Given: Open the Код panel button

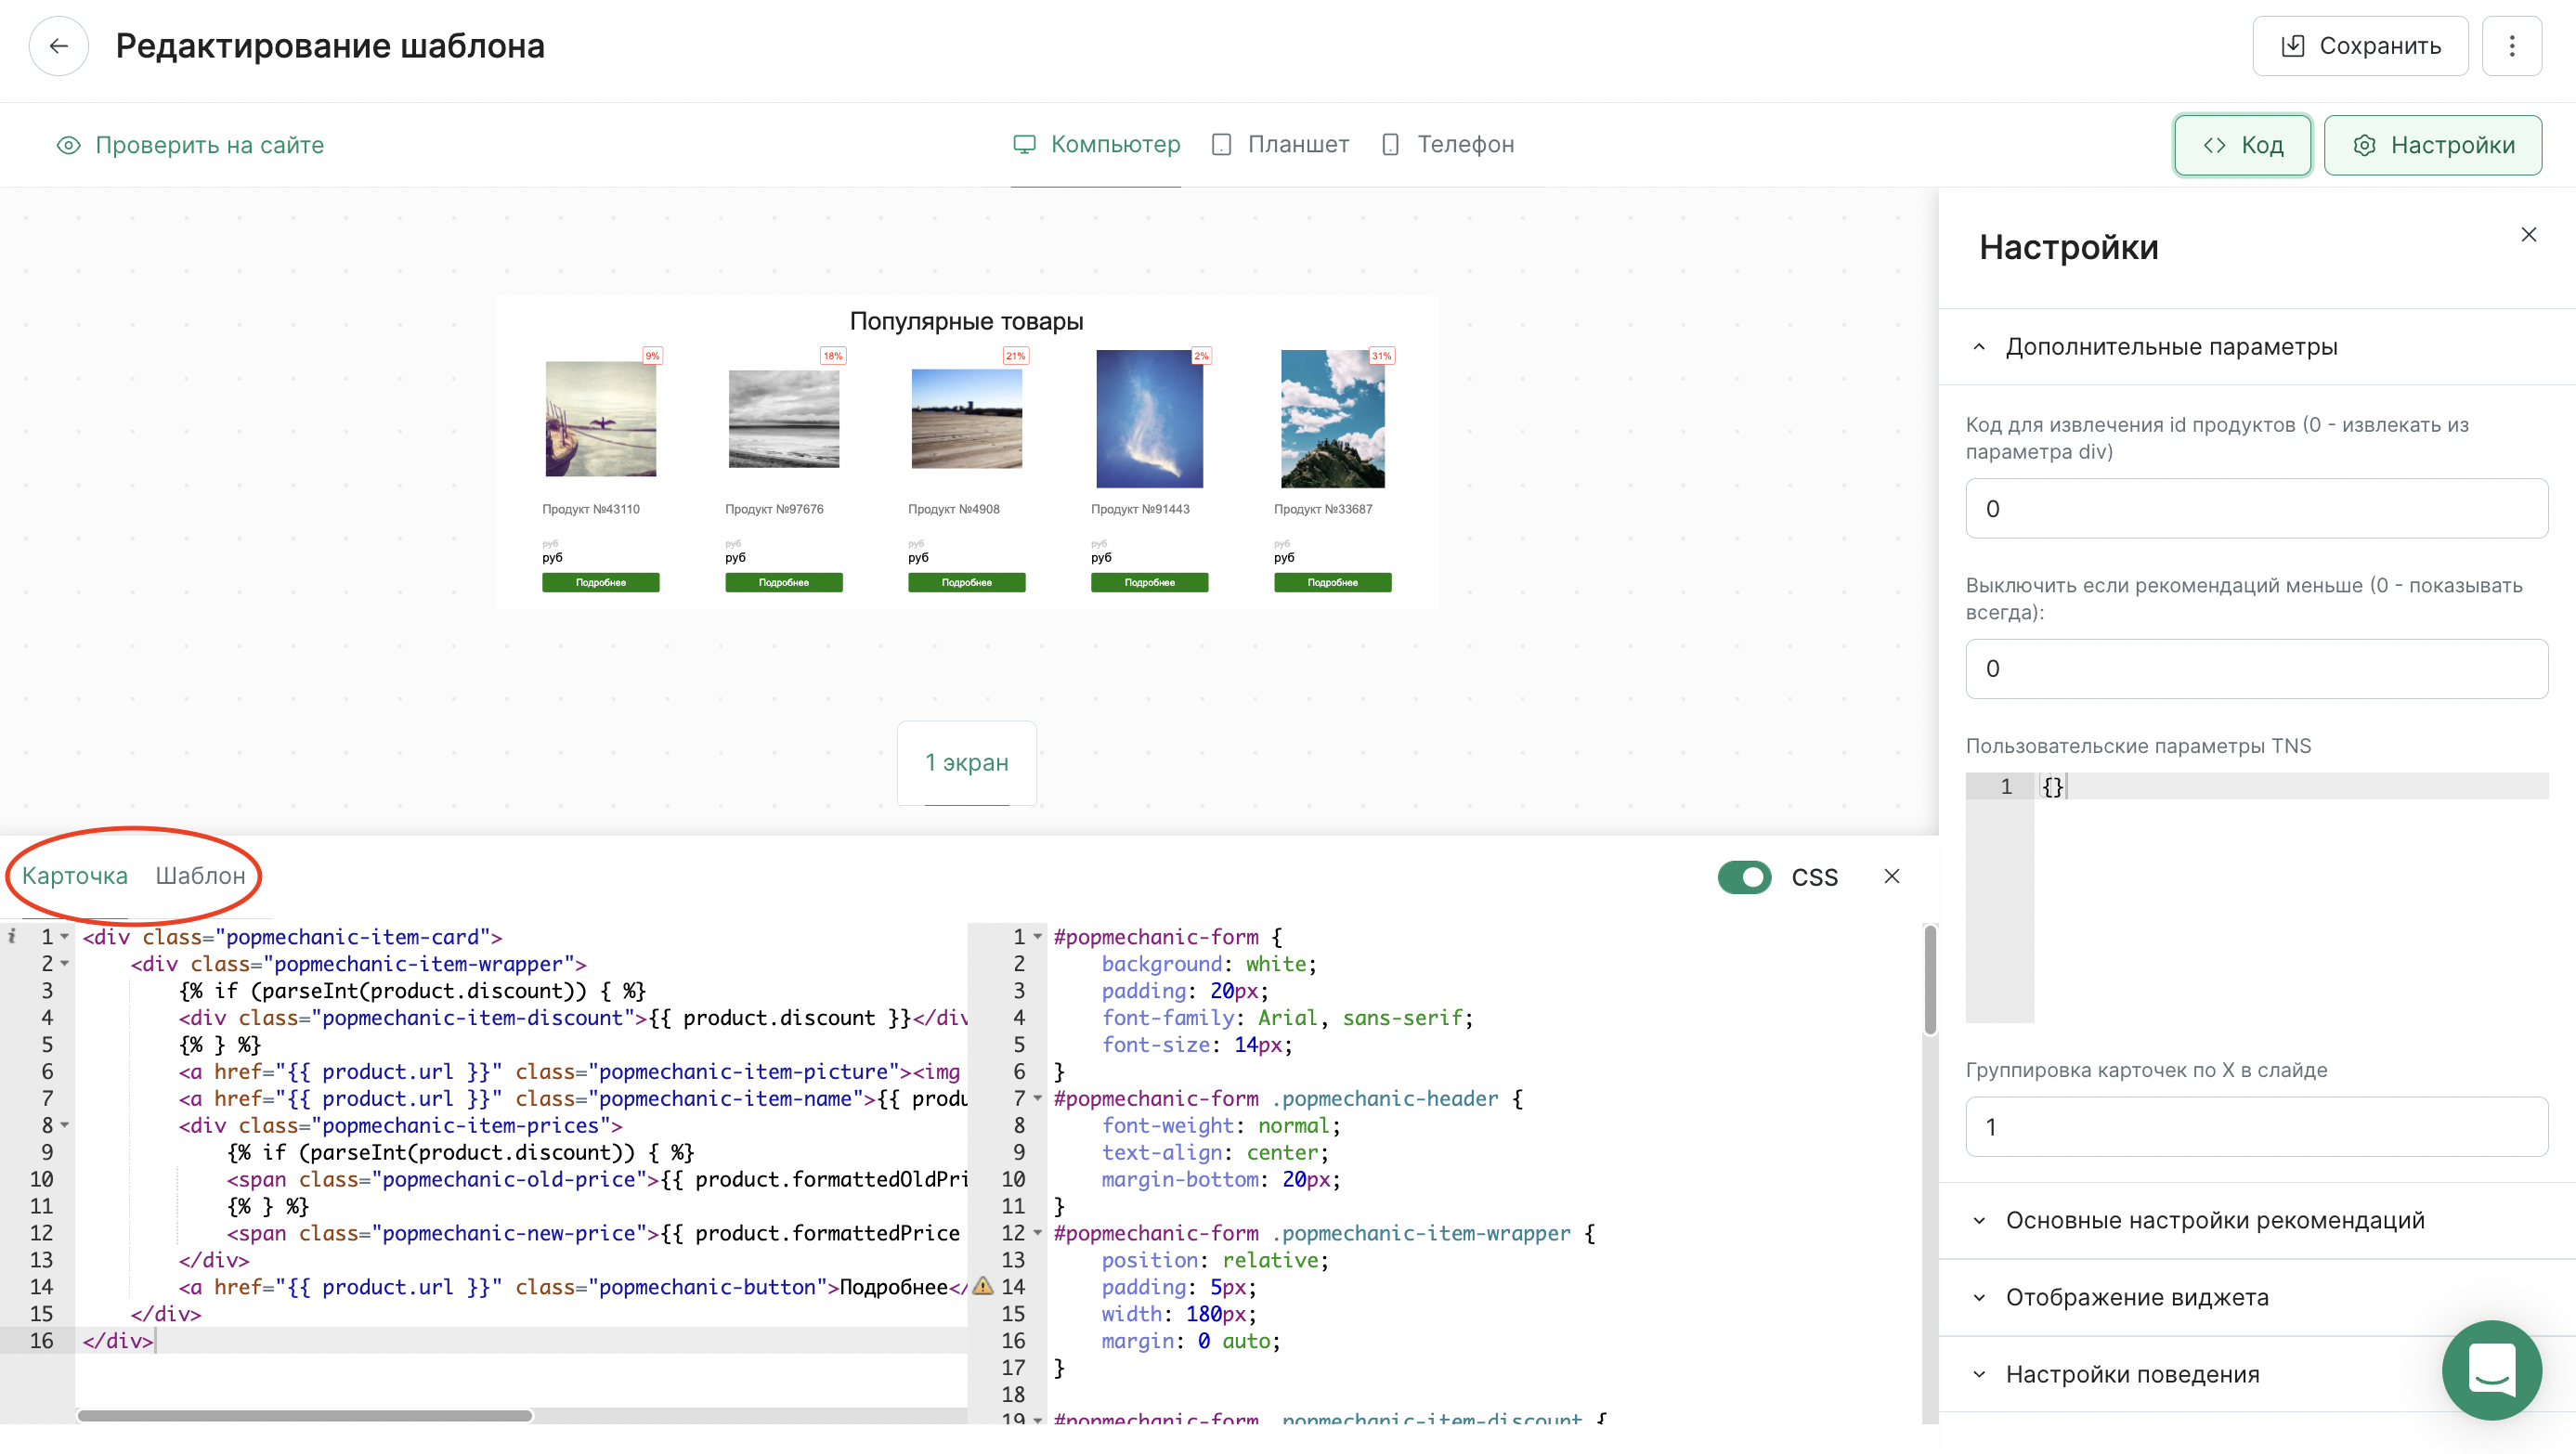Looking at the screenshot, I should point(2242,146).
